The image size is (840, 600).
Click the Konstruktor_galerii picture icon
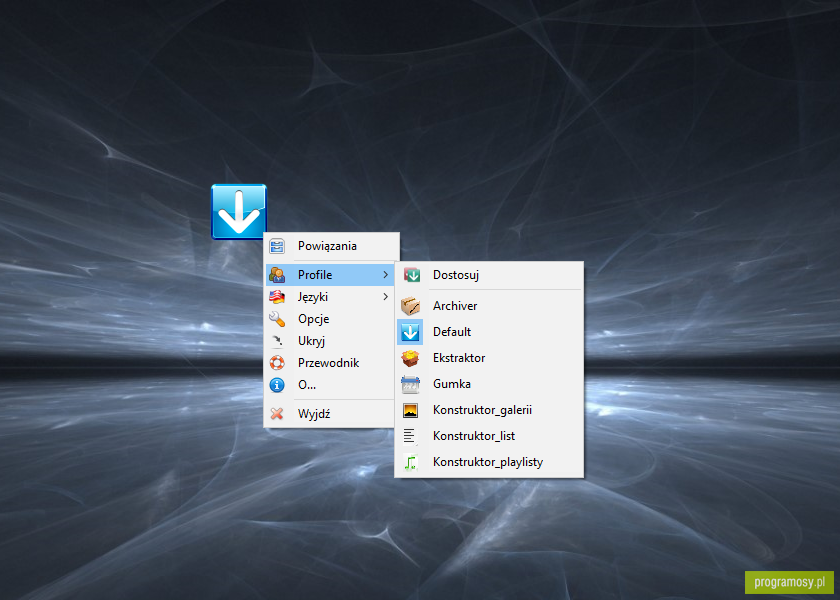pos(410,410)
